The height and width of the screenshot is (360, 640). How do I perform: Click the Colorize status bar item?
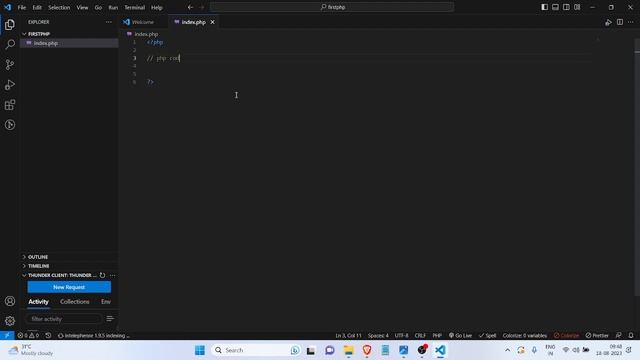point(566,336)
